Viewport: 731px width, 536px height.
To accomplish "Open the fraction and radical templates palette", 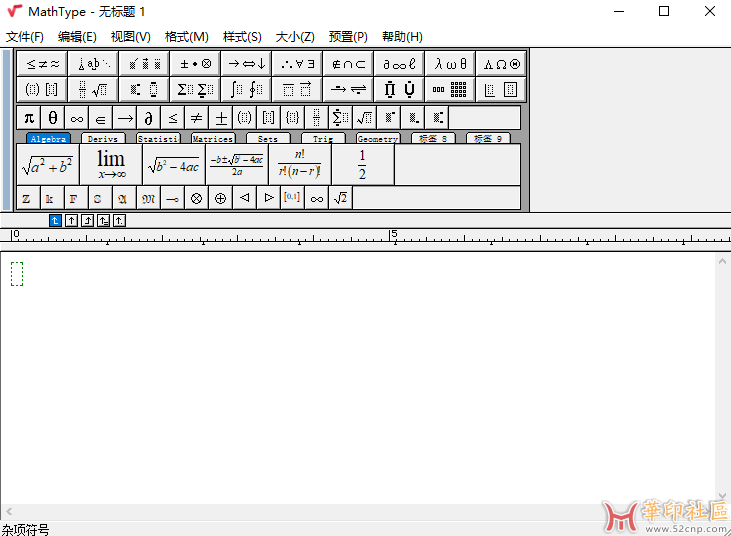I will [93, 89].
